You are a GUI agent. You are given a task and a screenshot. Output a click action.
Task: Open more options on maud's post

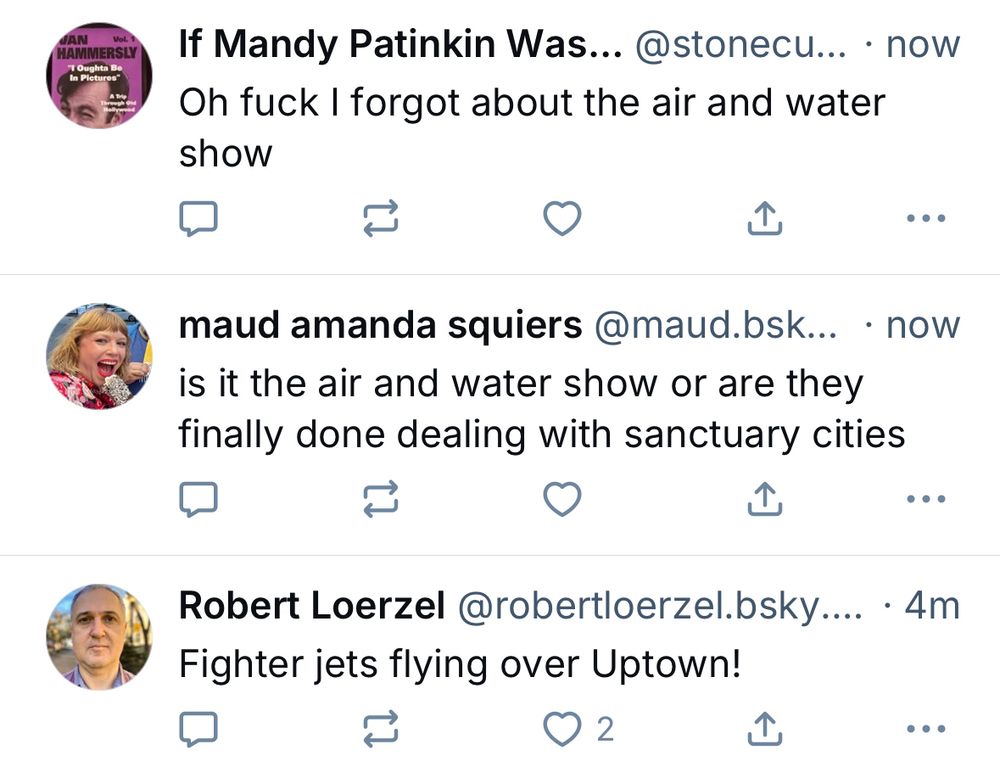[x=925, y=498]
